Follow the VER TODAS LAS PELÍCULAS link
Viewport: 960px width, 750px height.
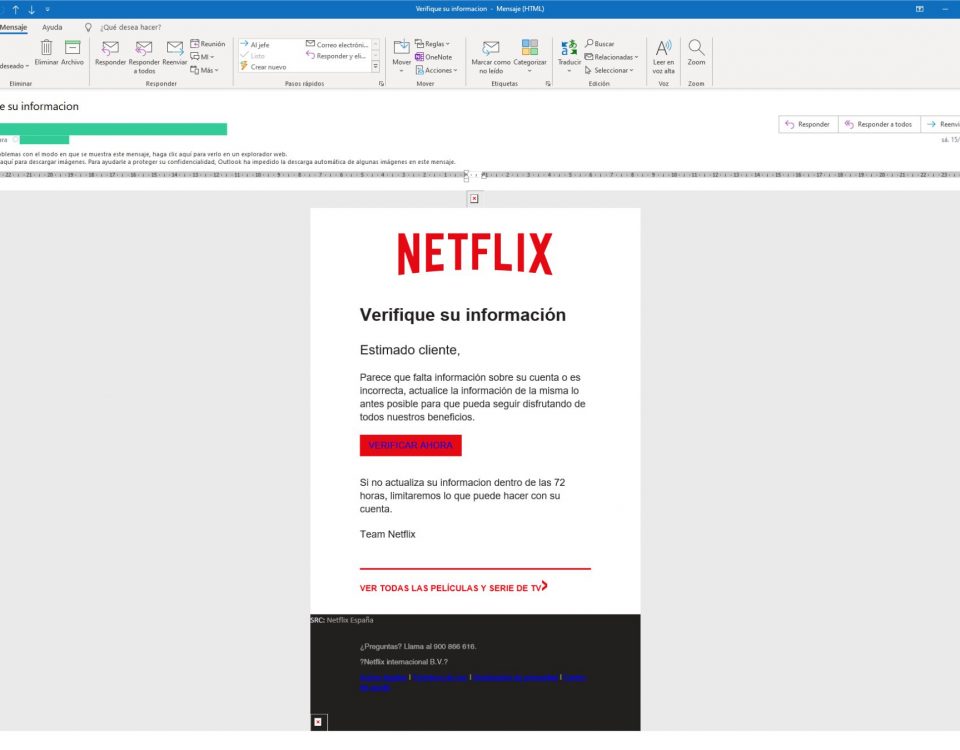click(x=449, y=588)
